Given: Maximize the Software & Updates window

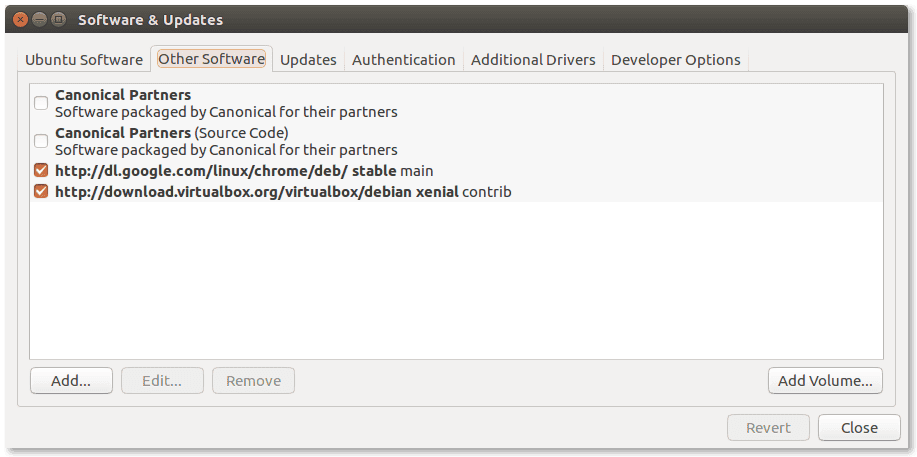Looking at the screenshot, I should pyautogui.click(x=58, y=19).
